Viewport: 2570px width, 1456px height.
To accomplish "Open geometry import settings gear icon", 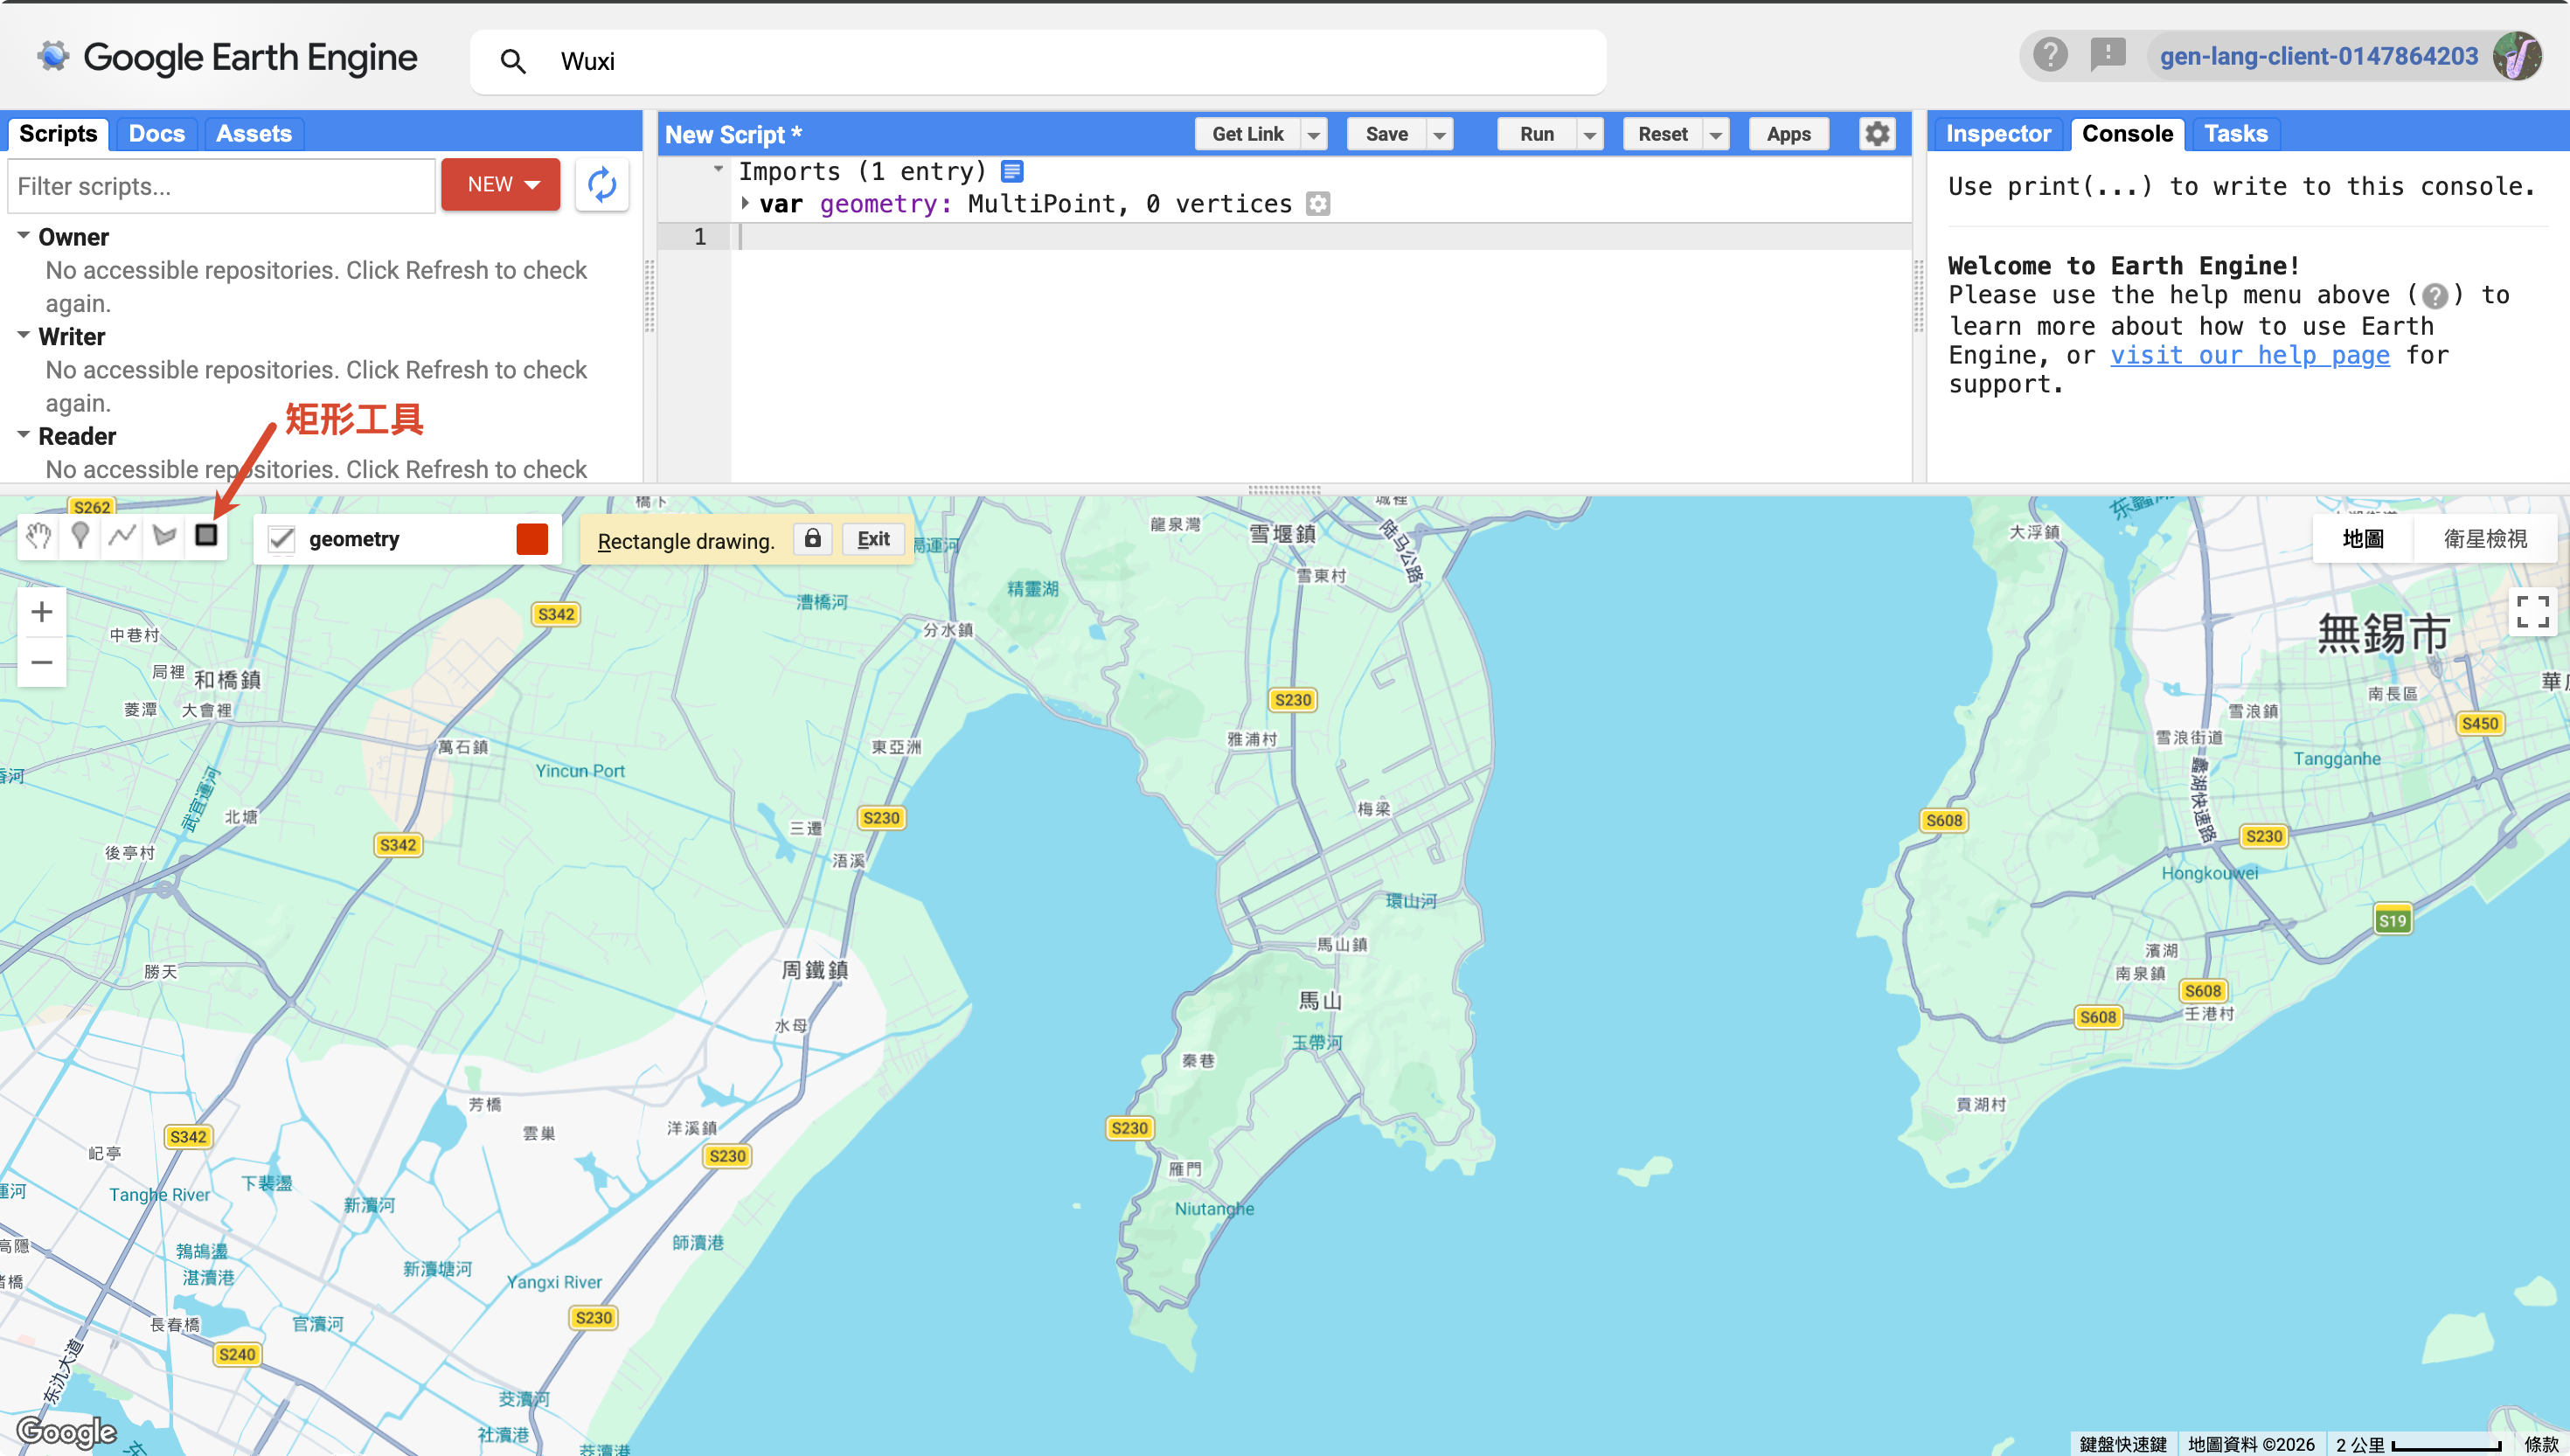I will [1318, 204].
